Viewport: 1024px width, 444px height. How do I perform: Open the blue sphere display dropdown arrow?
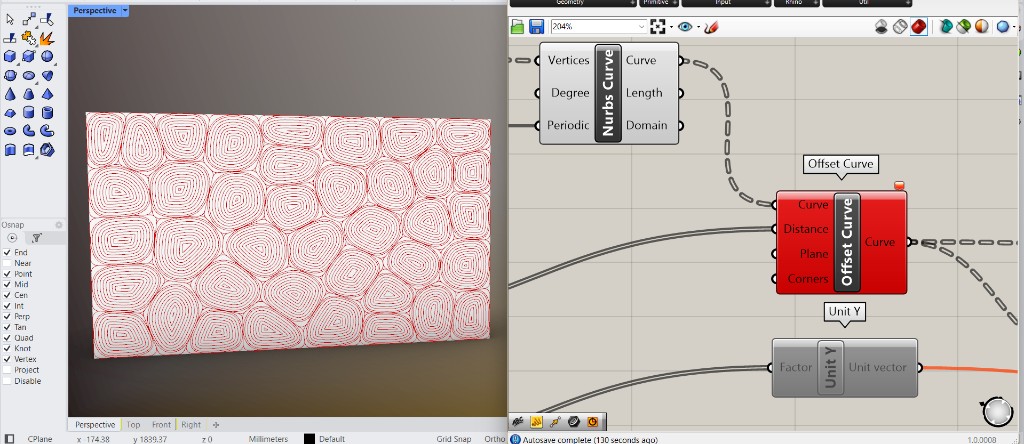(x=1016, y=27)
